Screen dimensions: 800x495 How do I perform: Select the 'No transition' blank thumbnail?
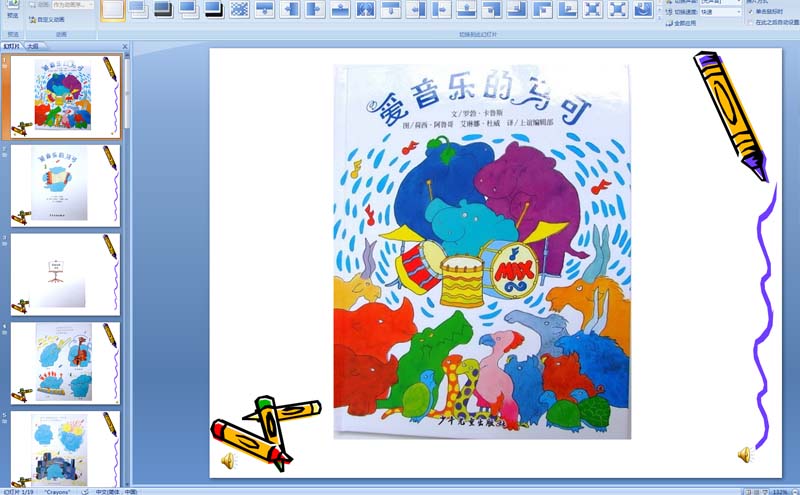(113, 10)
